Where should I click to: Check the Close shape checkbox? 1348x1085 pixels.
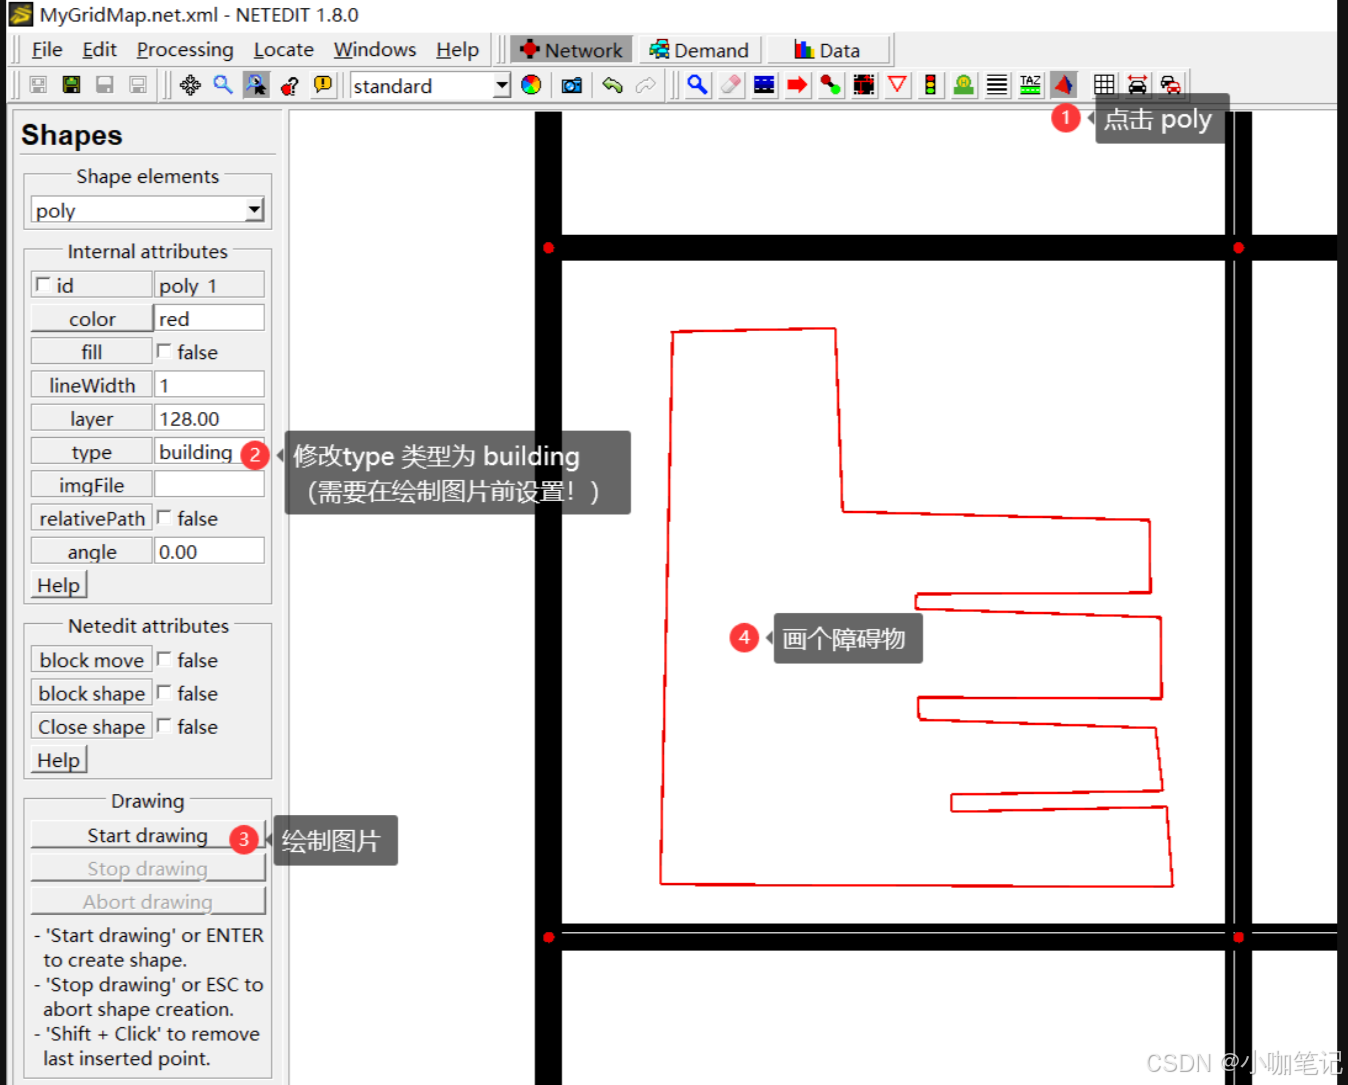tap(164, 726)
